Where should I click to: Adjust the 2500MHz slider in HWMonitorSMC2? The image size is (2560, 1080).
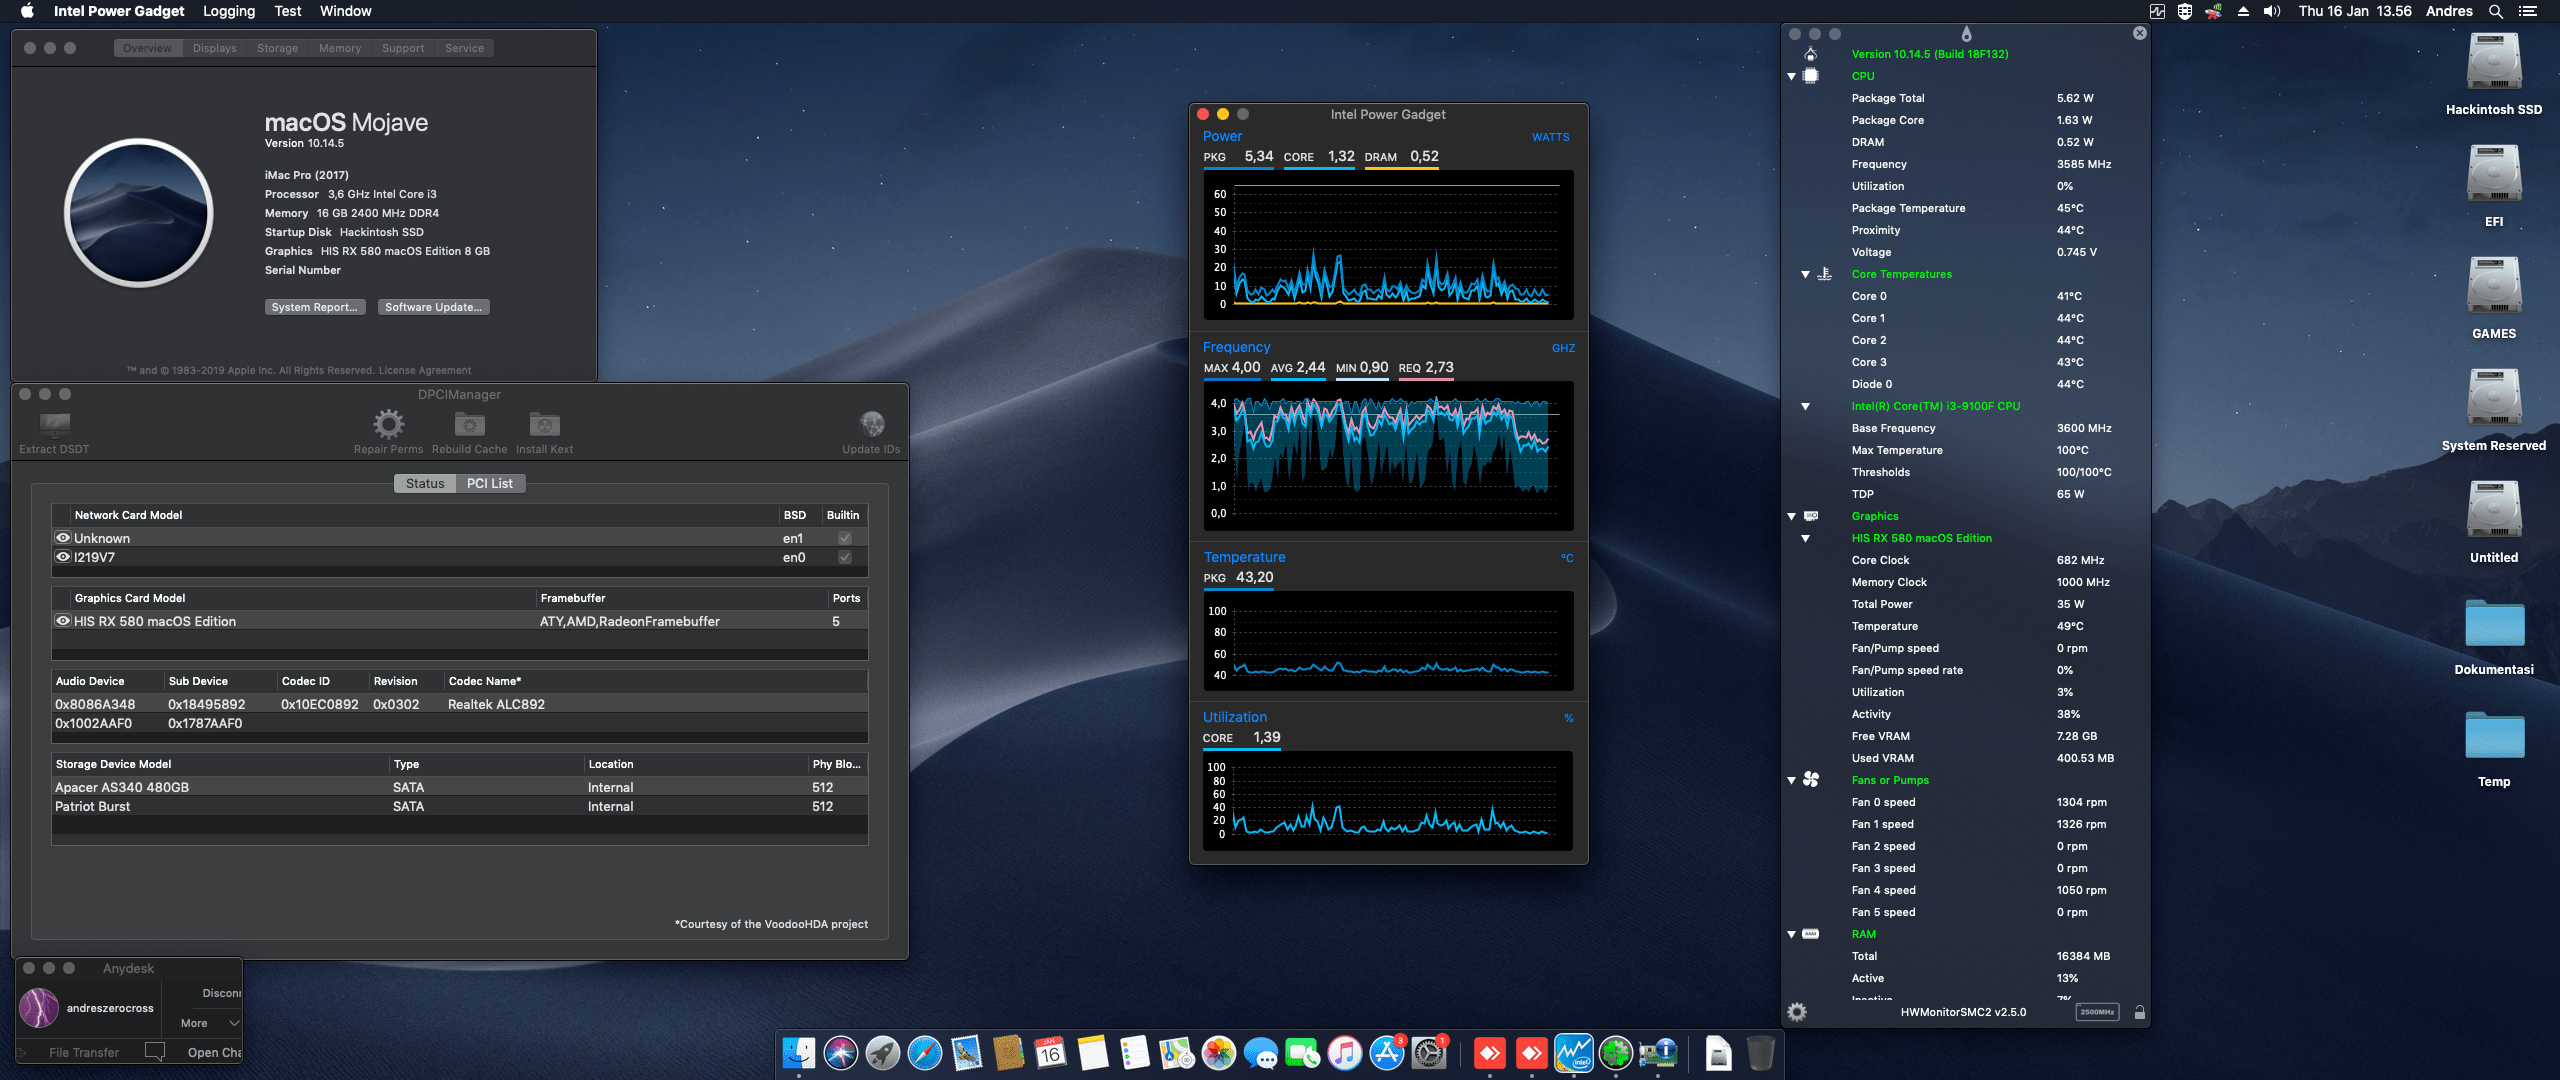tap(2097, 1011)
